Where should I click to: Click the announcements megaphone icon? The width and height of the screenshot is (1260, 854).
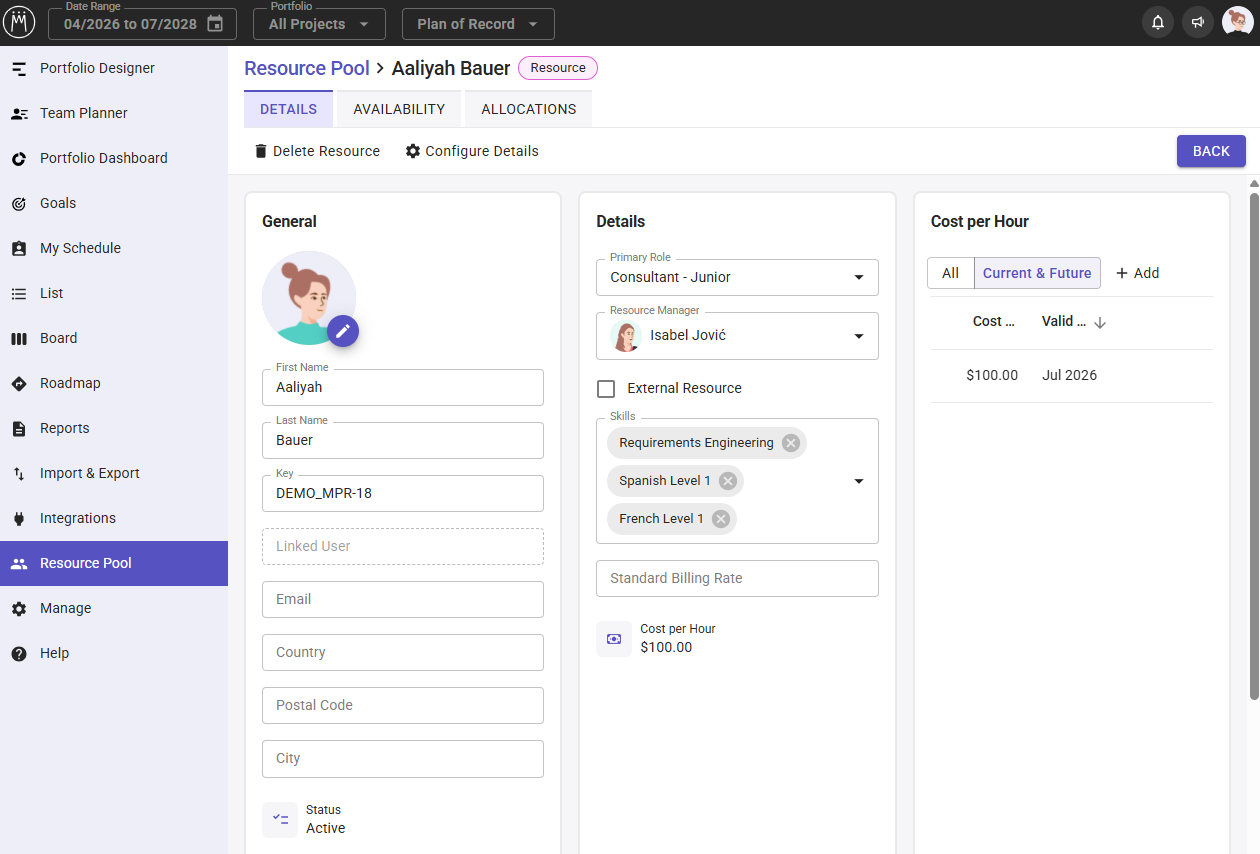(1198, 22)
